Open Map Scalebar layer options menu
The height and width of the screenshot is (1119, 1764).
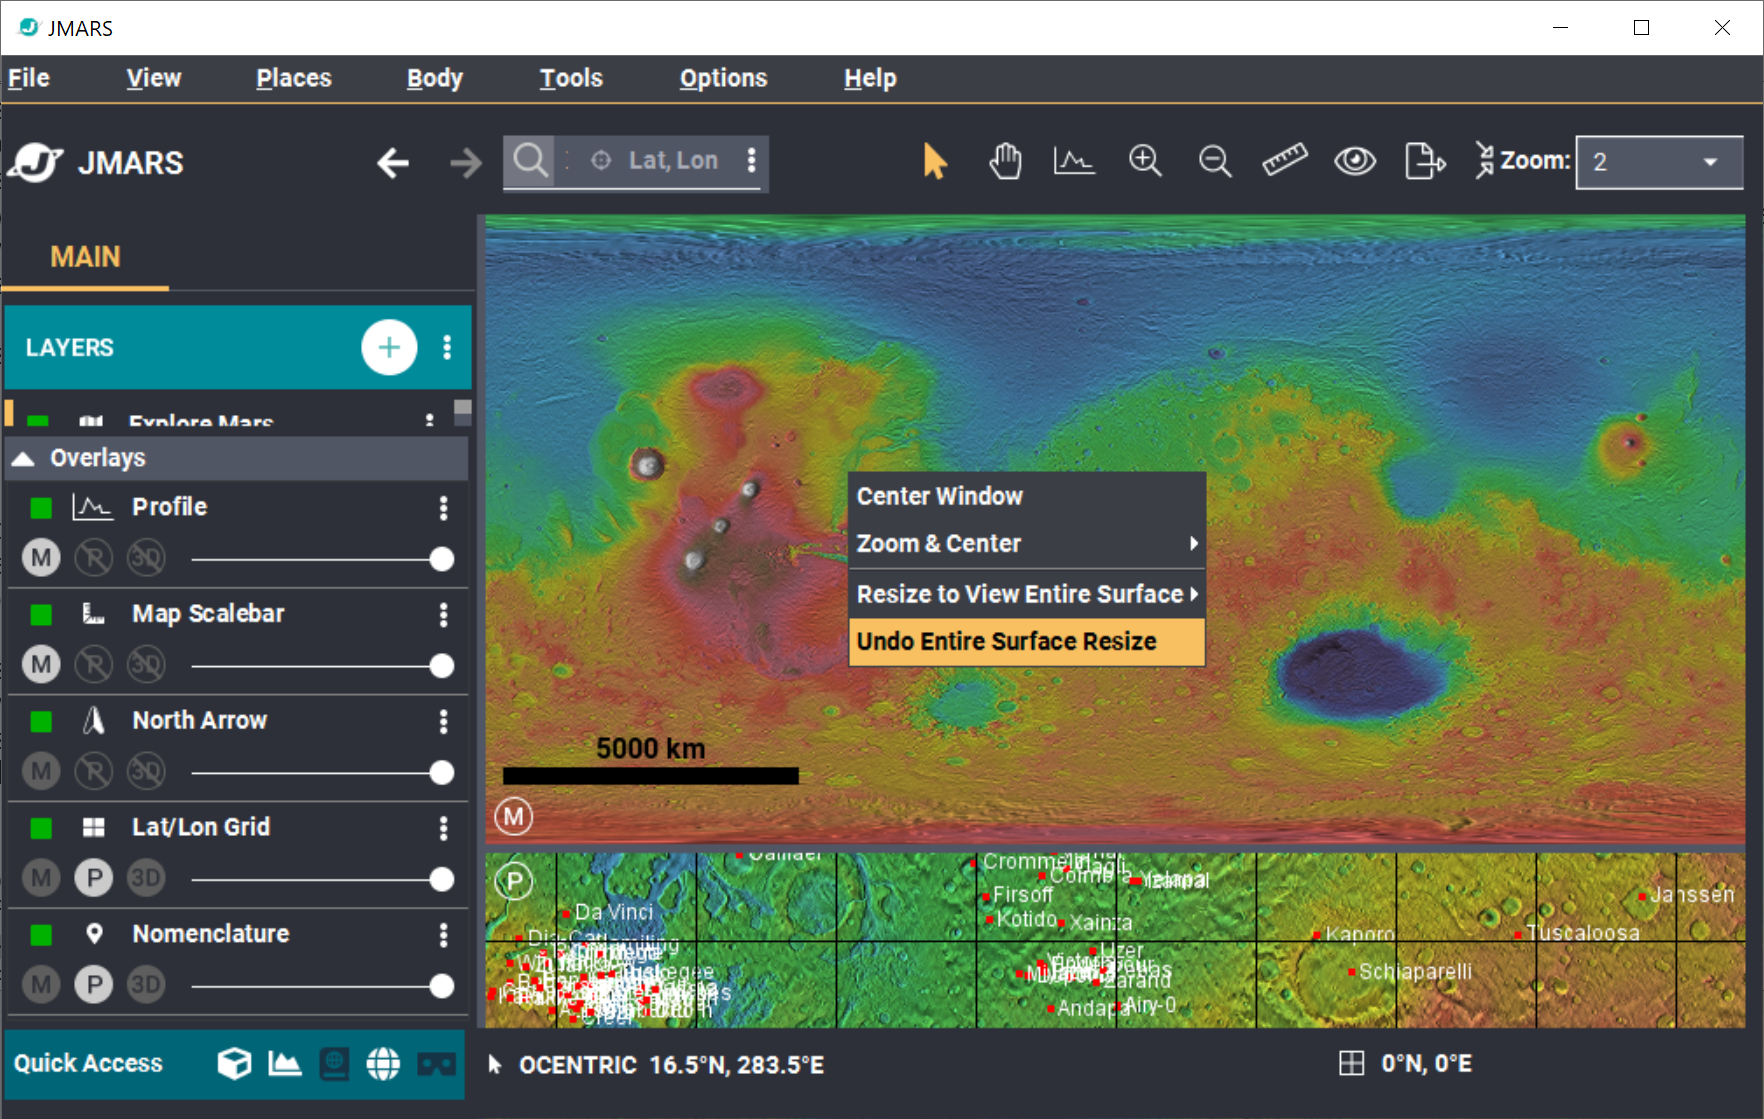443,615
